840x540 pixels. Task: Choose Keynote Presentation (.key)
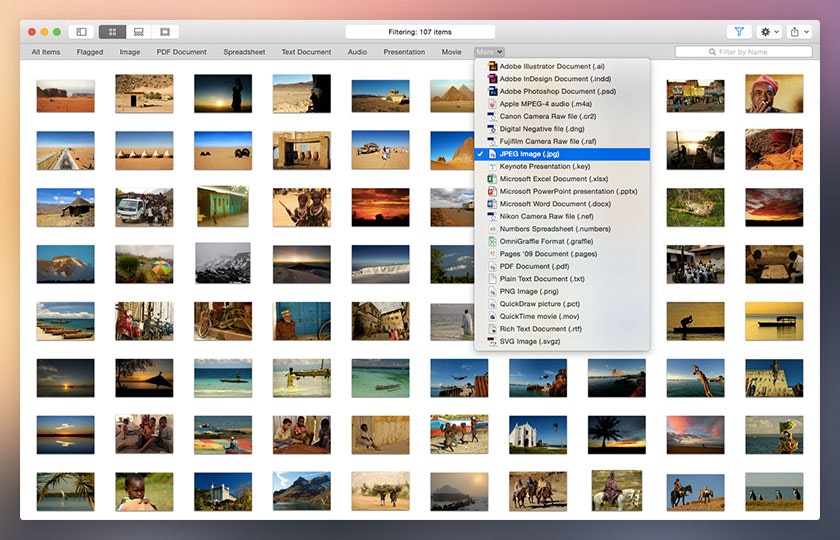(562, 166)
